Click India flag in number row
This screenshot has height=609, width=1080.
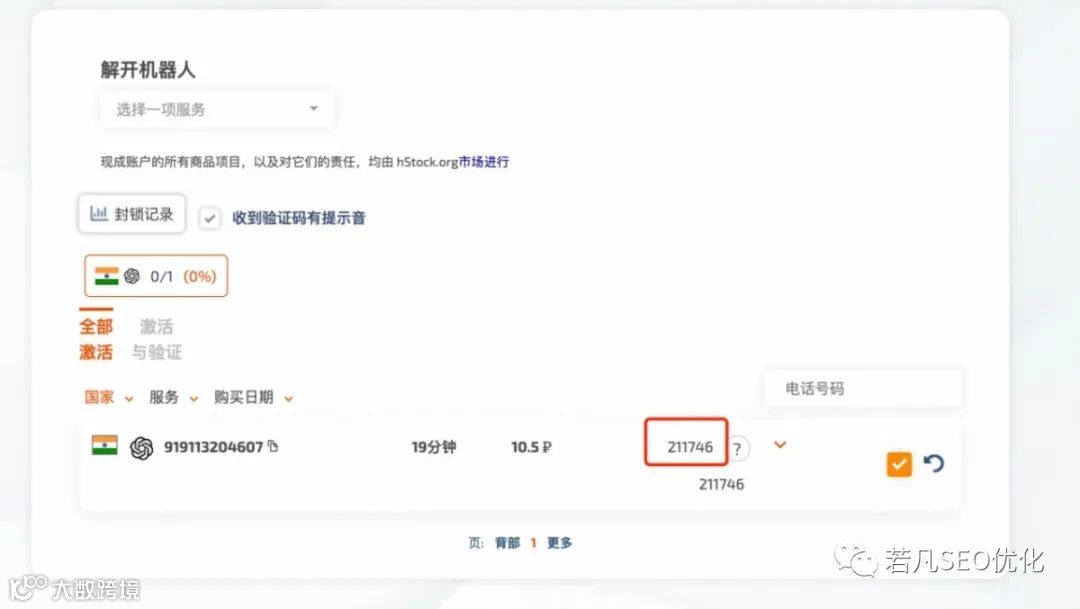point(105,445)
